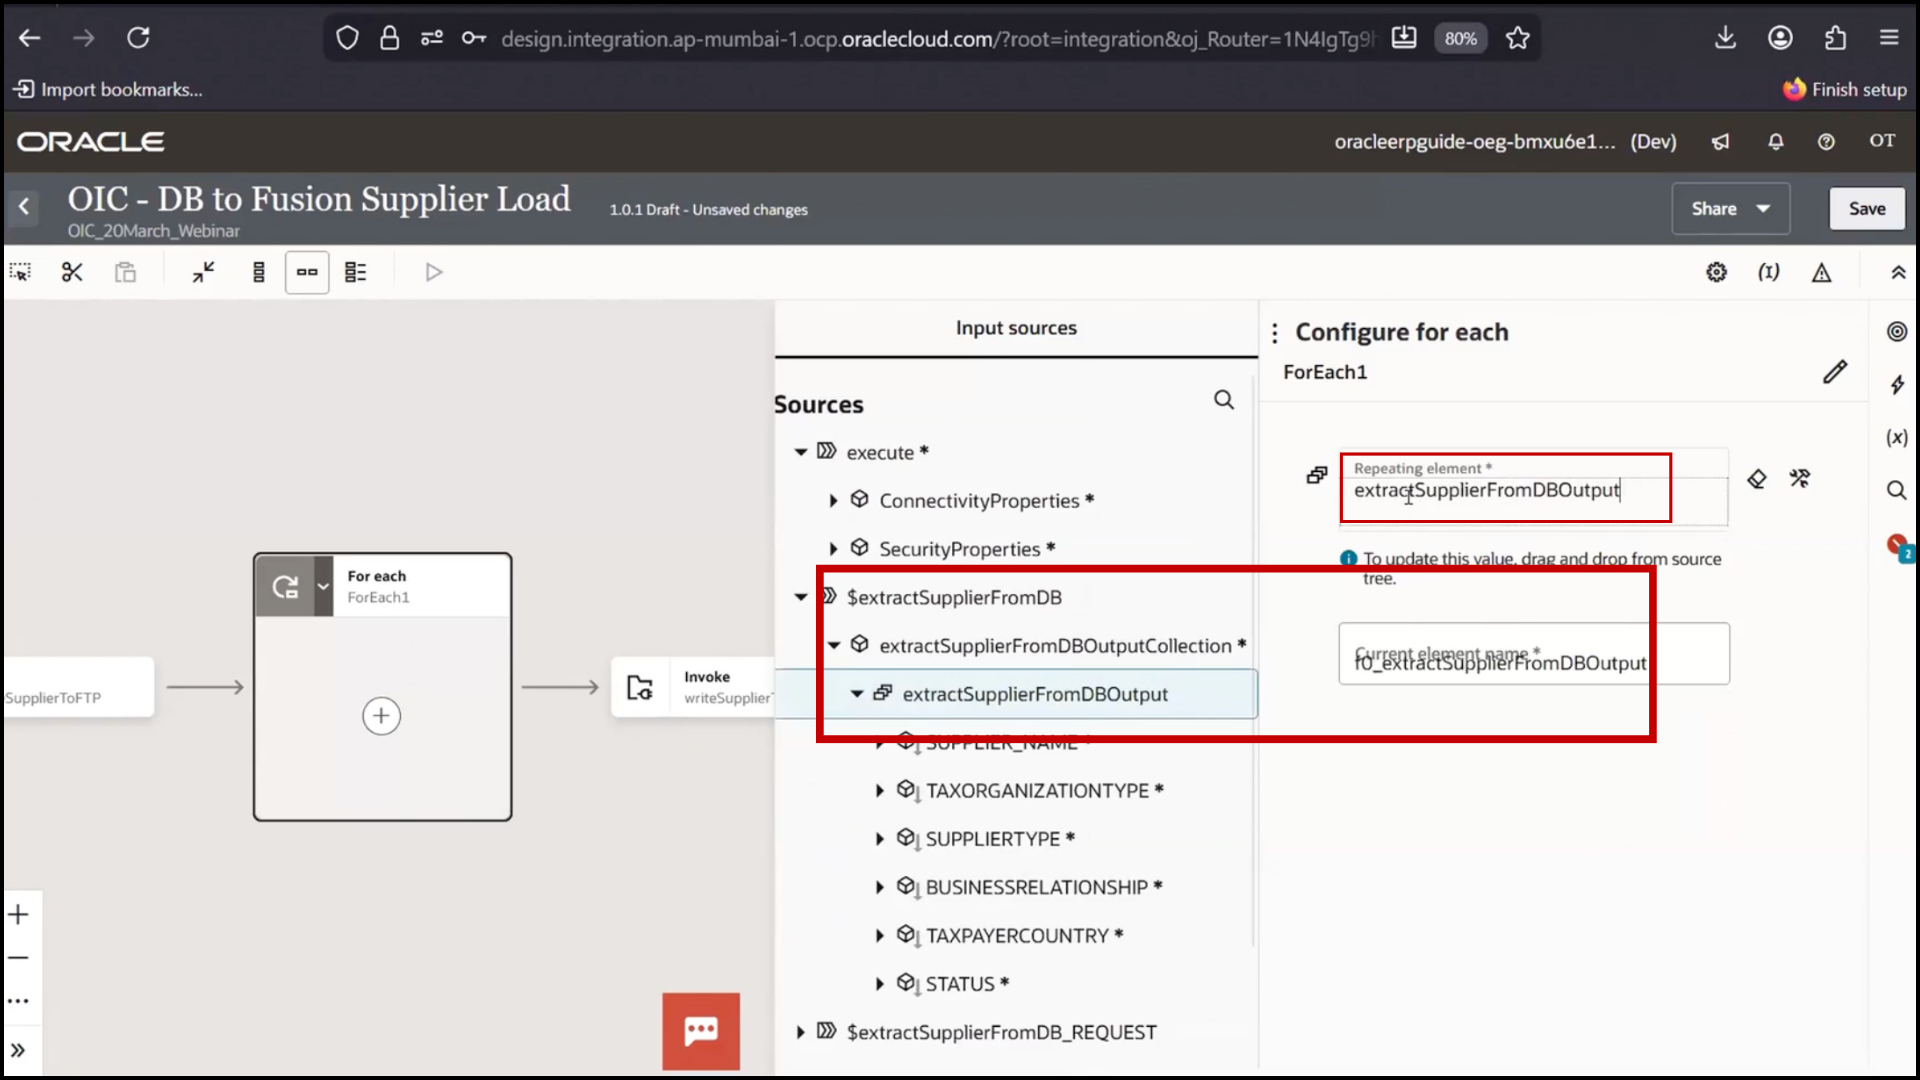Viewport: 1920px width, 1080px height.
Task: Expand the SecurityProperties node
Action: 833,549
